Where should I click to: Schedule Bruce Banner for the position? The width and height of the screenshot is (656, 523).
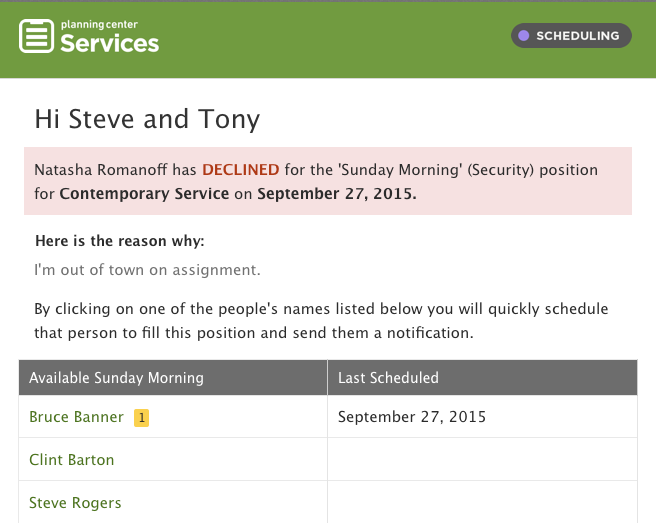[76, 417]
